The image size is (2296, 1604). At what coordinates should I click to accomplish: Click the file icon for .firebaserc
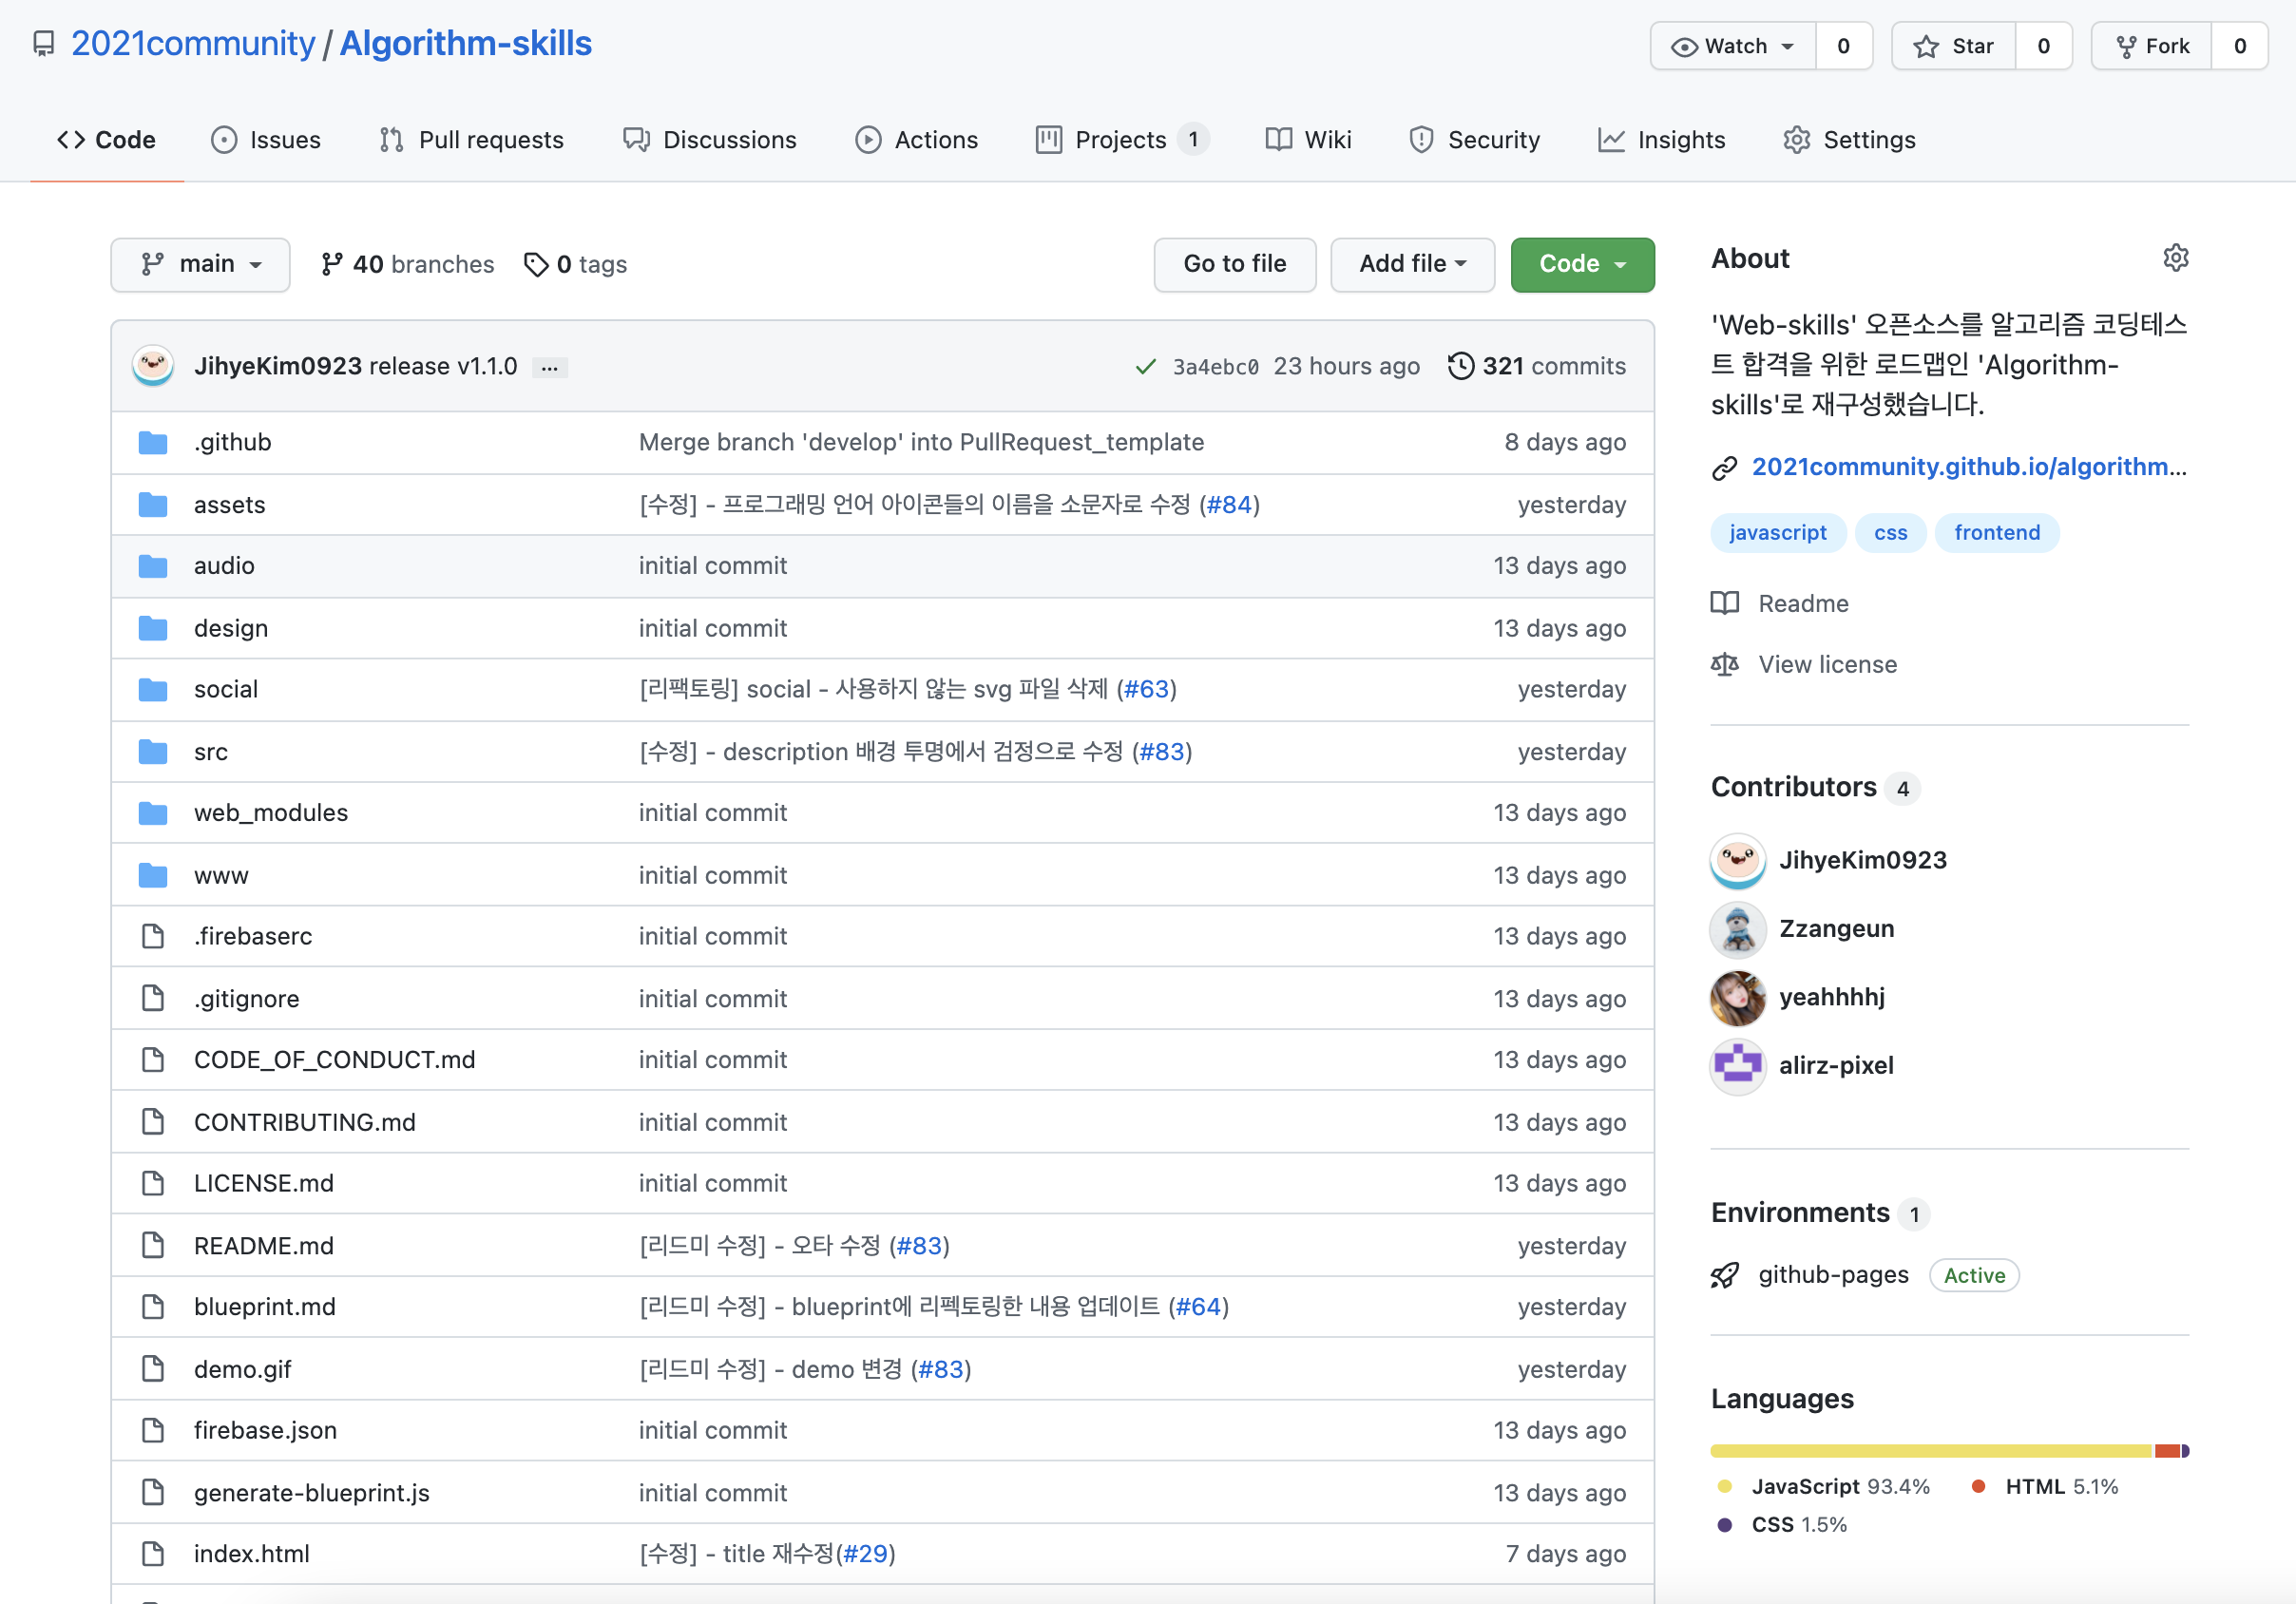pyautogui.click(x=153, y=936)
